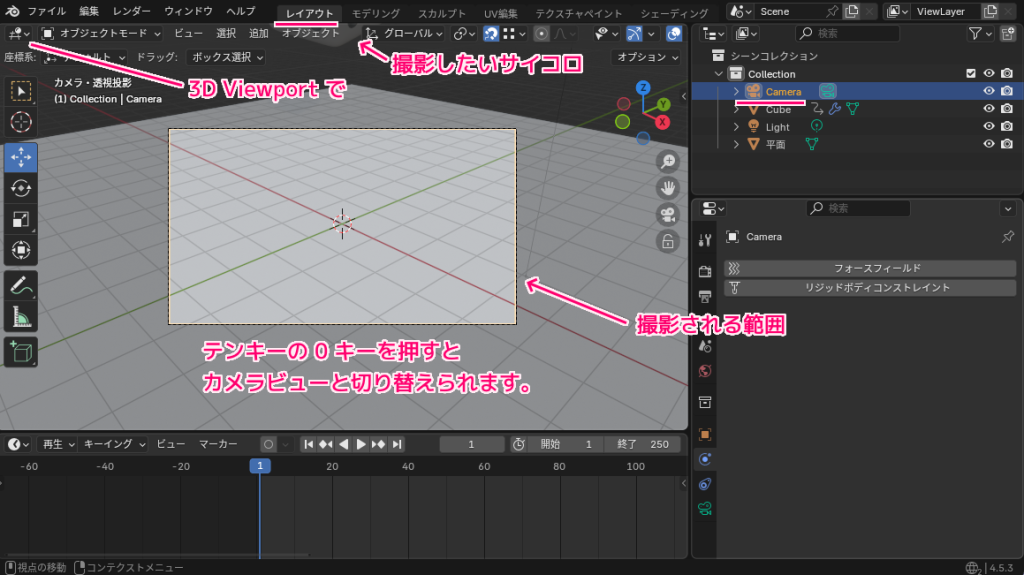Toggle proportional editing button

(541, 33)
